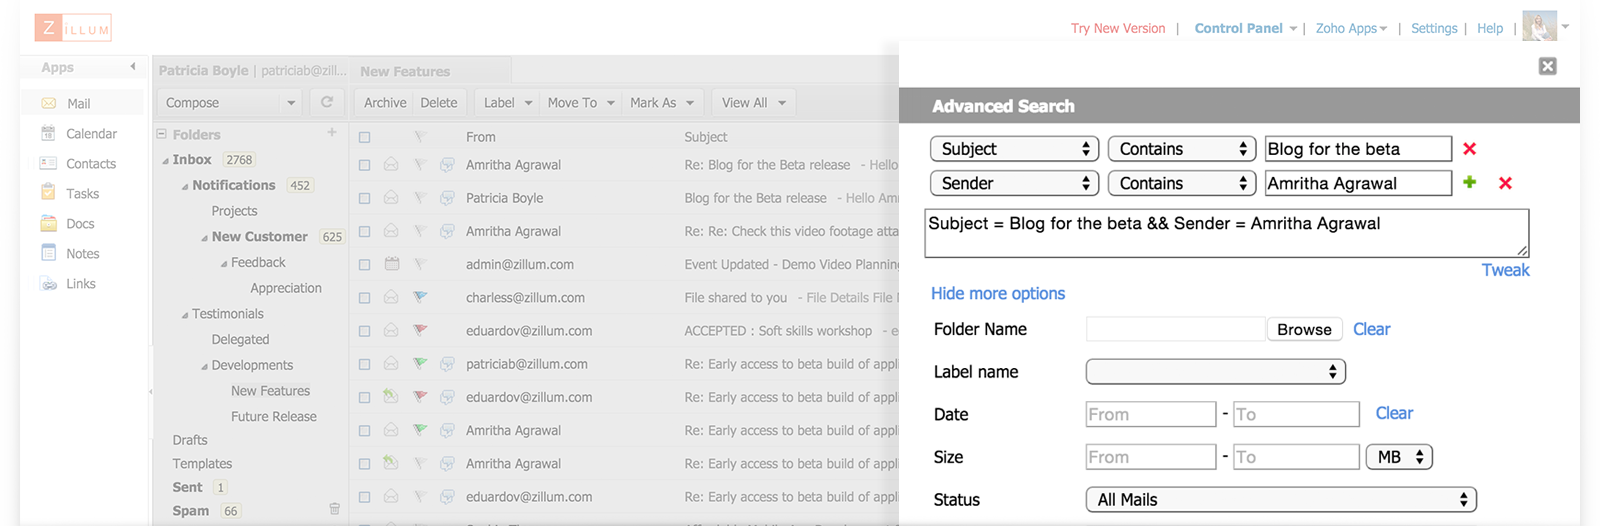Add new folder with plus icon

pyautogui.click(x=332, y=132)
